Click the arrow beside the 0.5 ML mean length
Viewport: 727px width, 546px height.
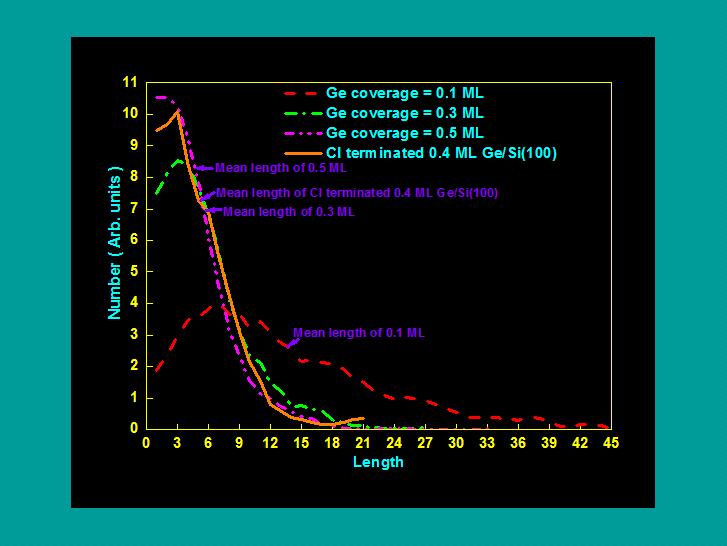coord(202,168)
